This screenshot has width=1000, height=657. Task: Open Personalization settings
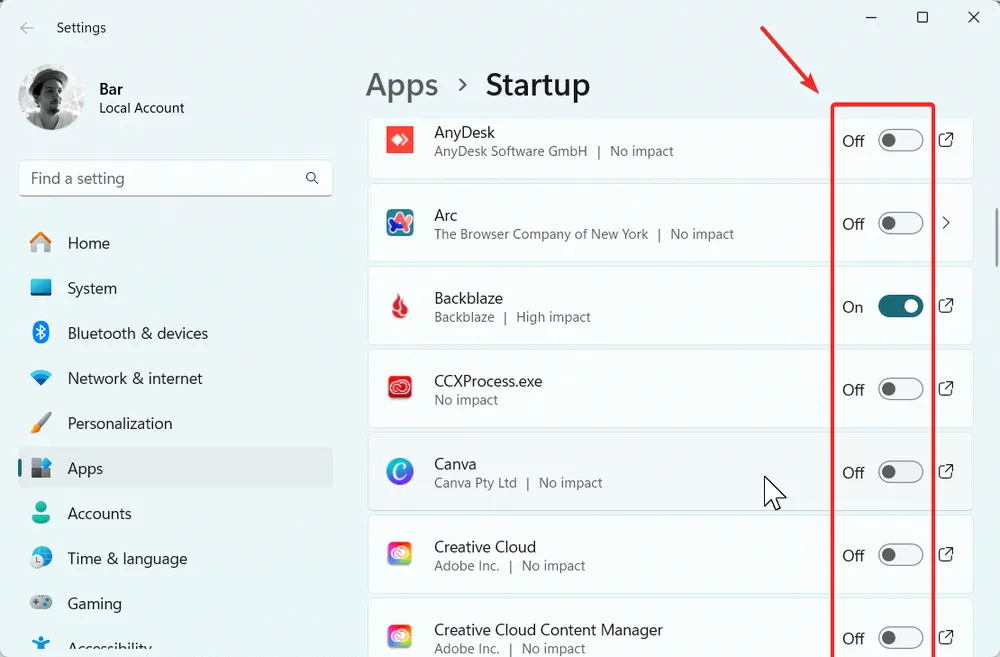point(175,424)
